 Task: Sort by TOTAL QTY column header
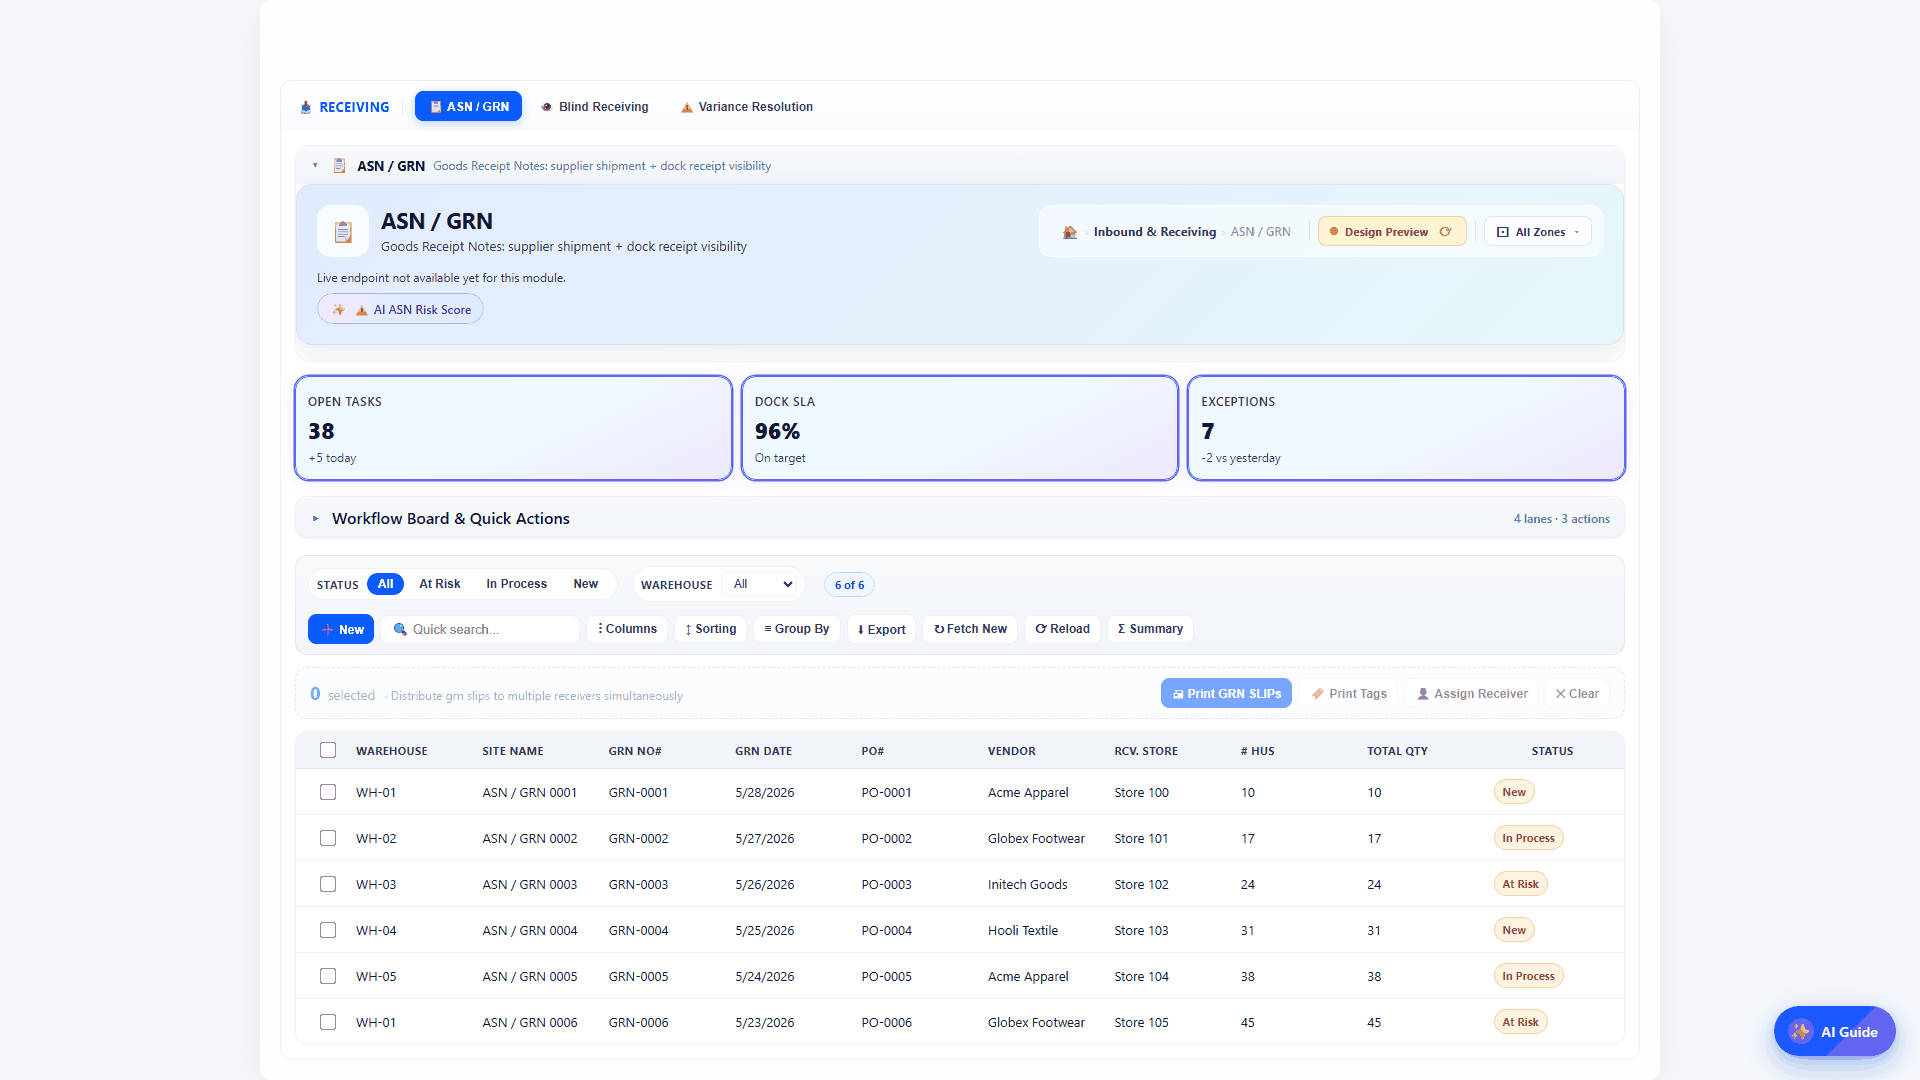tap(1397, 751)
